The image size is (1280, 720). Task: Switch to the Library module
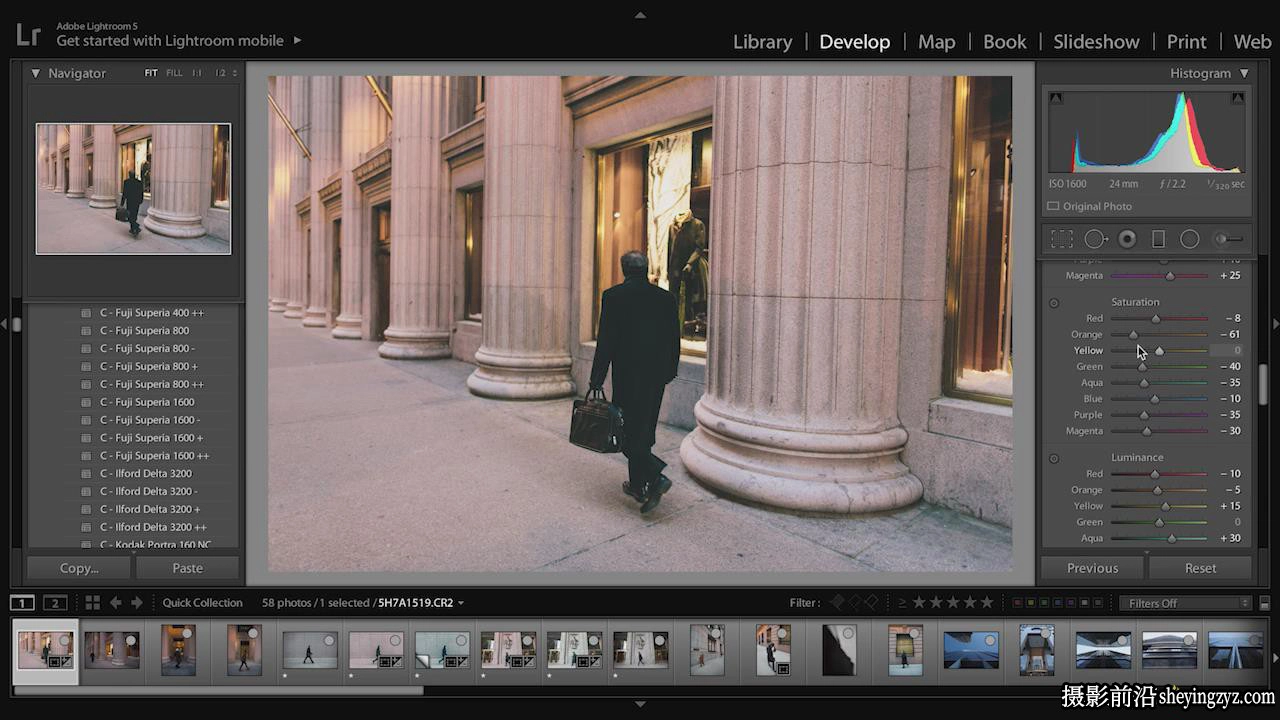762,42
